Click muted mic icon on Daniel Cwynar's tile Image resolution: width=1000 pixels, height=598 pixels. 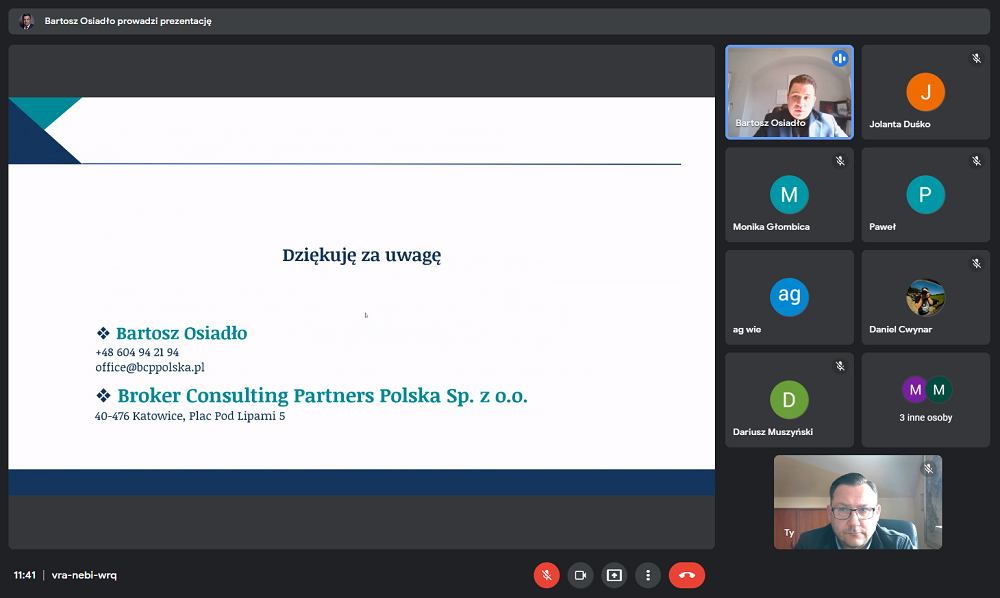976,264
